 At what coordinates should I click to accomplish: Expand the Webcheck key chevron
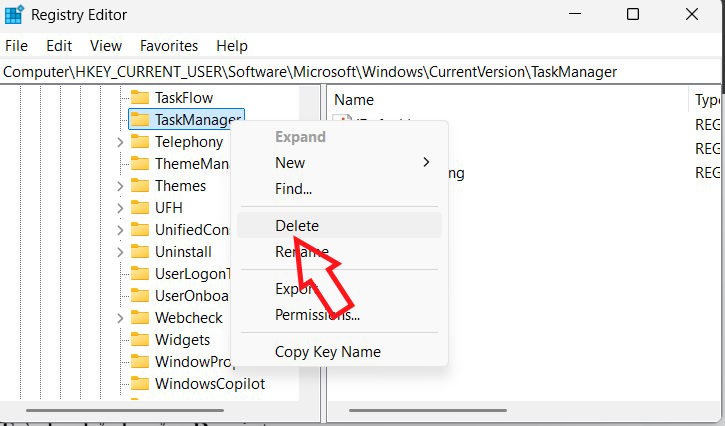coord(120,318)
